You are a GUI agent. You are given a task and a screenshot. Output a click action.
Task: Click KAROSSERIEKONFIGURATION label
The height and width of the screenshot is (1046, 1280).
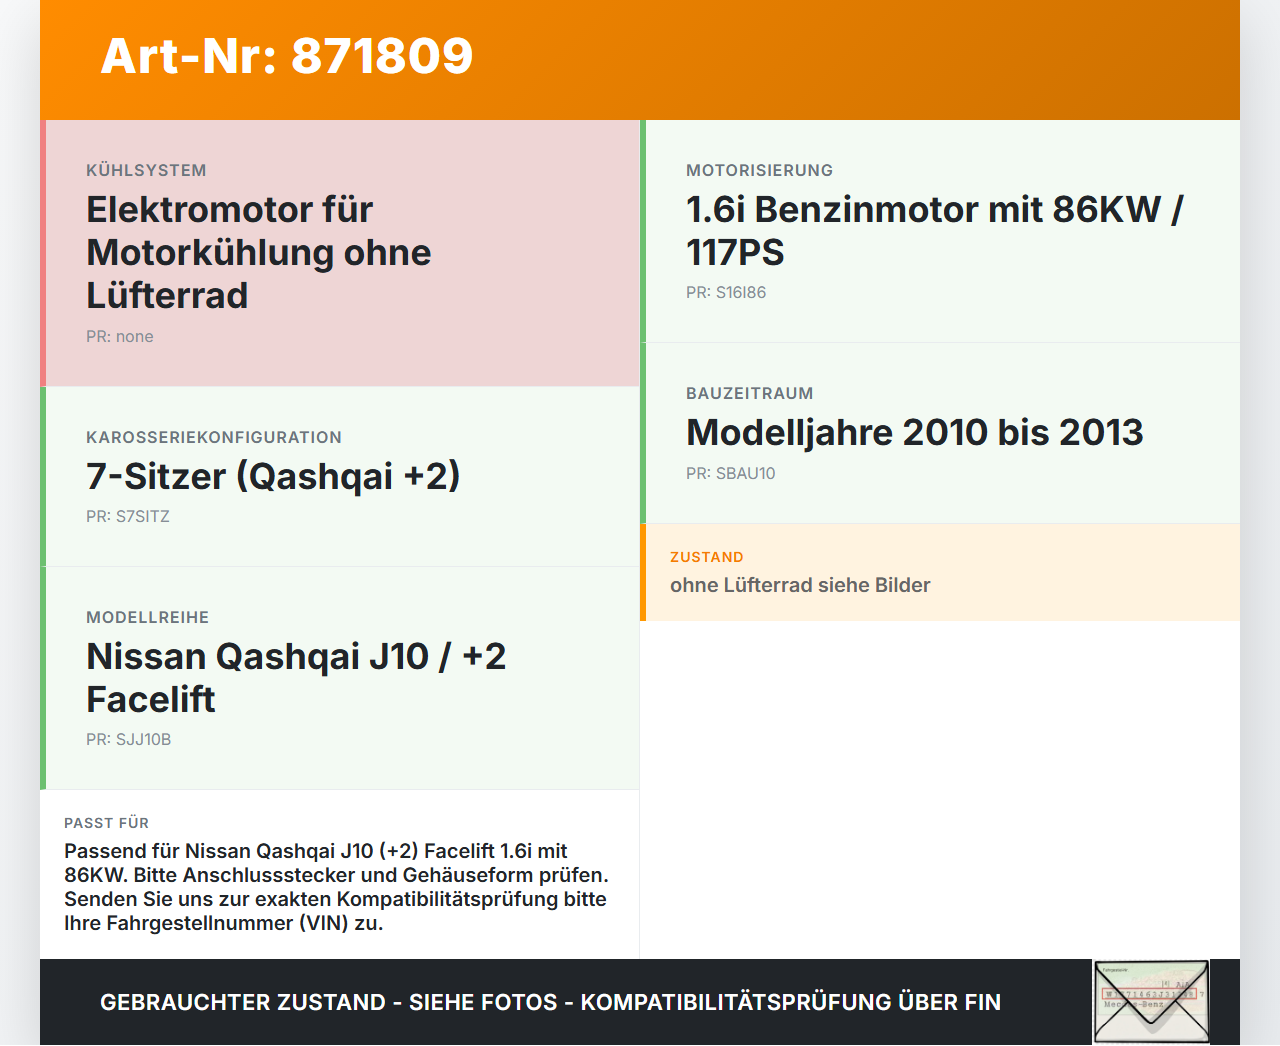tap(214, 438)
